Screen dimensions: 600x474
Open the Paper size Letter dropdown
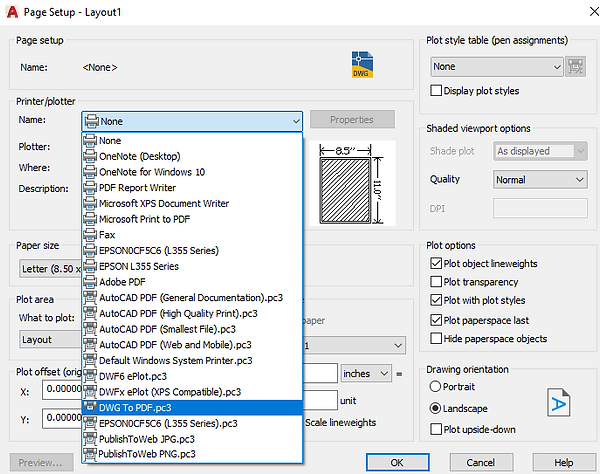pyautogui.click(x=50, y=269)
